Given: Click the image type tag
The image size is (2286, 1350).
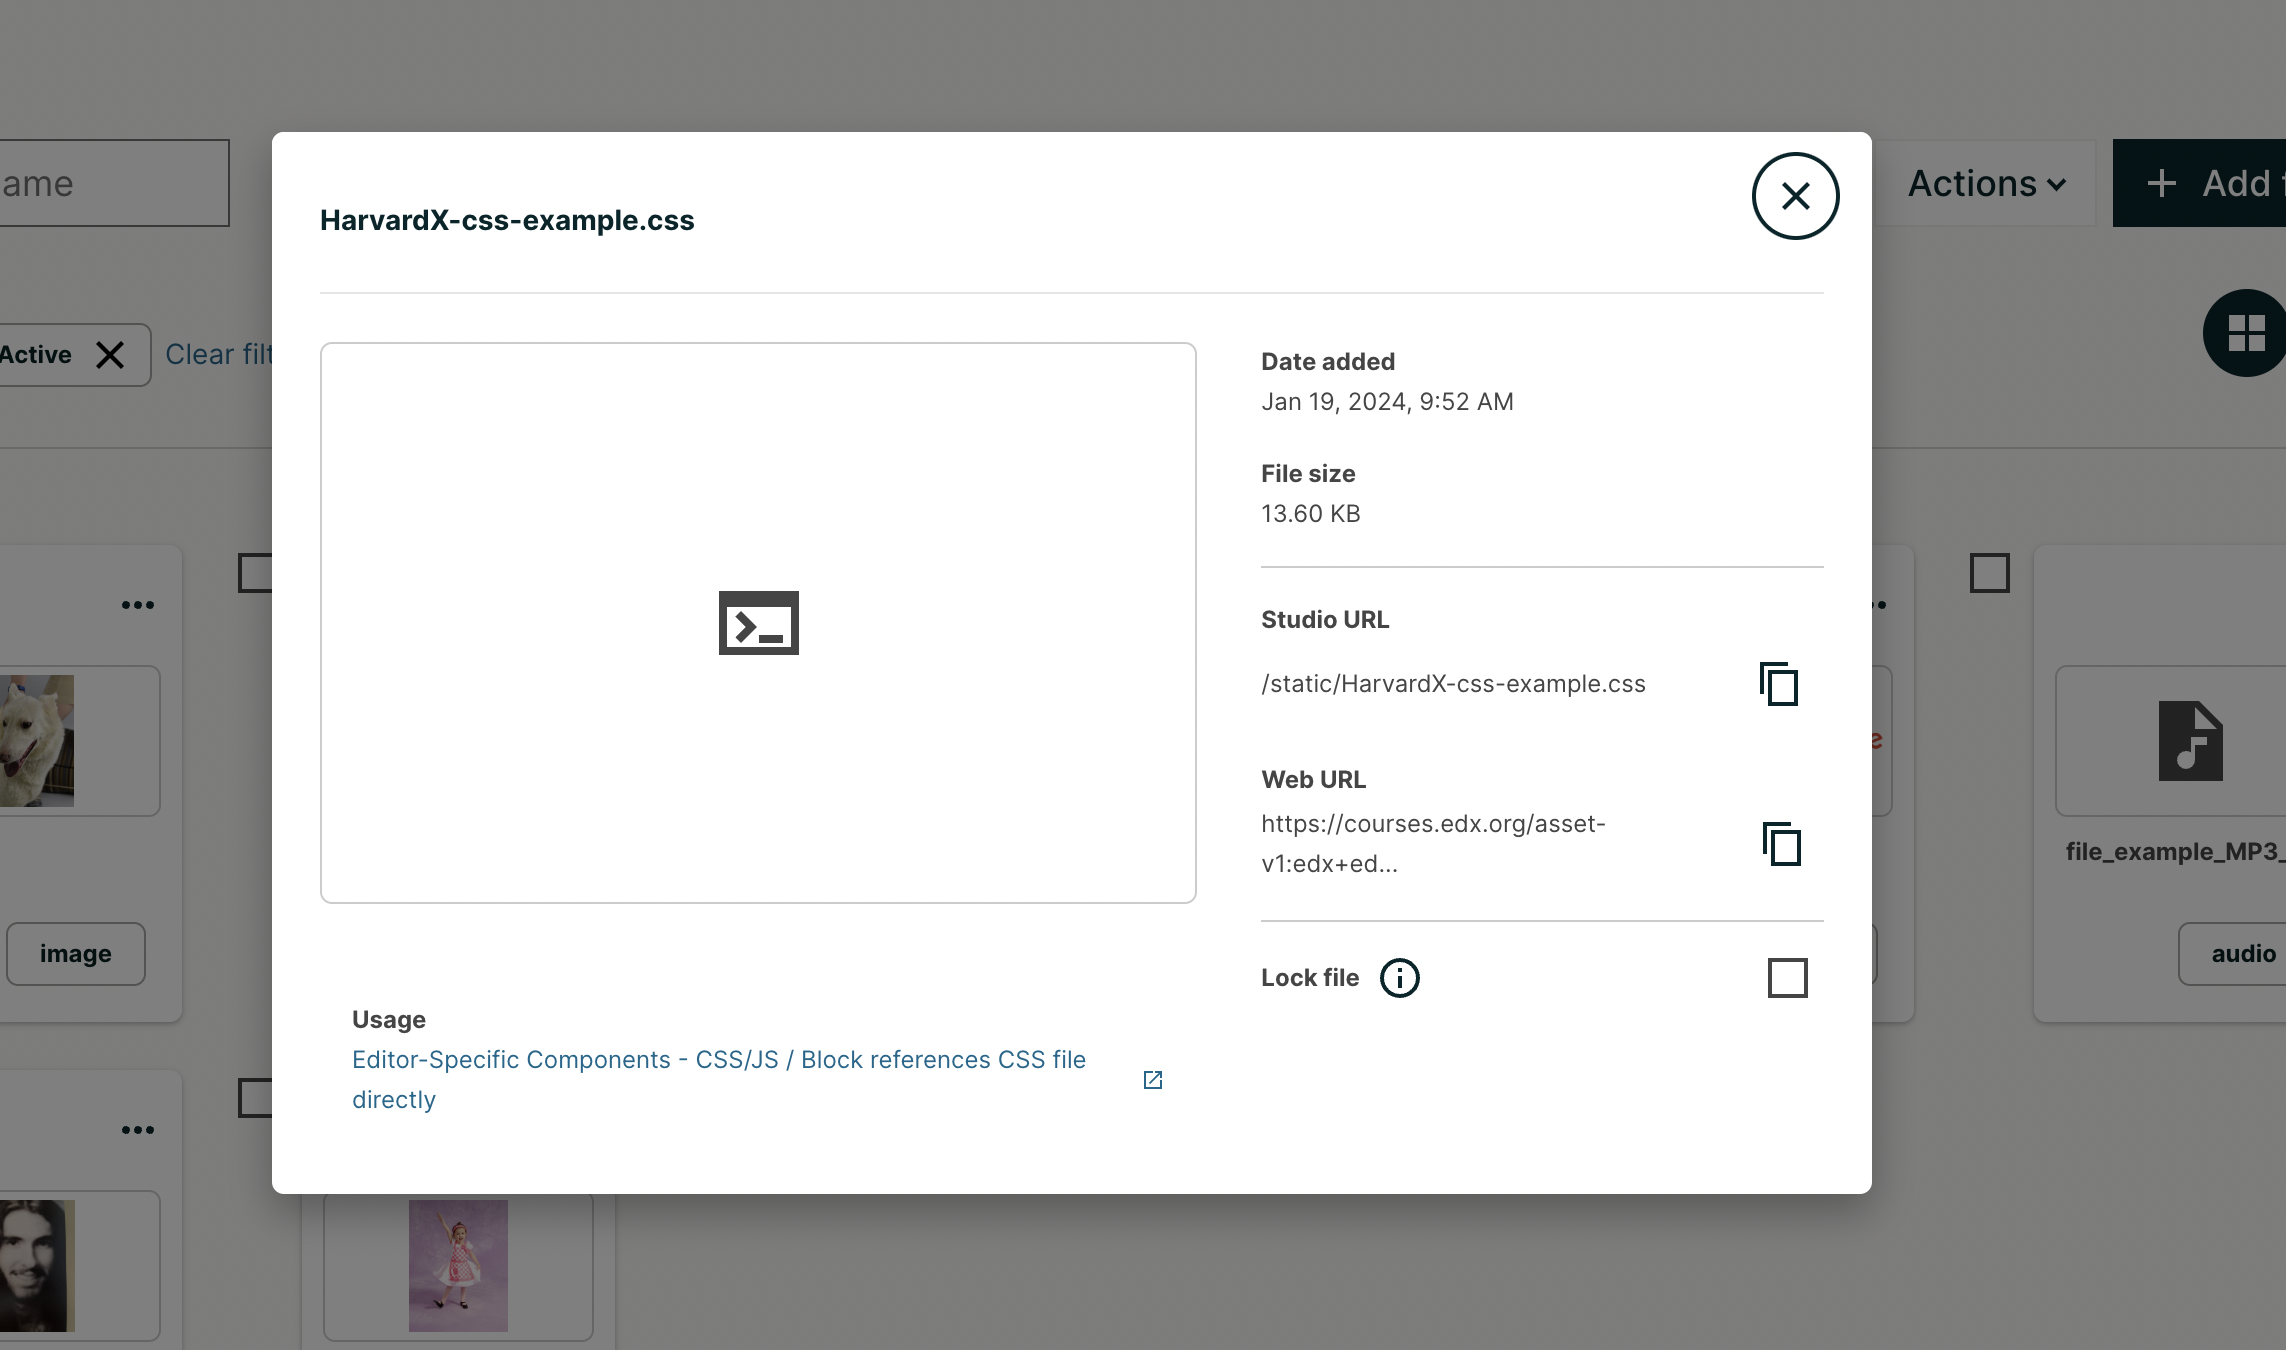Looking at the screenshot, I should pyautogui.click(x=75, y=953).
